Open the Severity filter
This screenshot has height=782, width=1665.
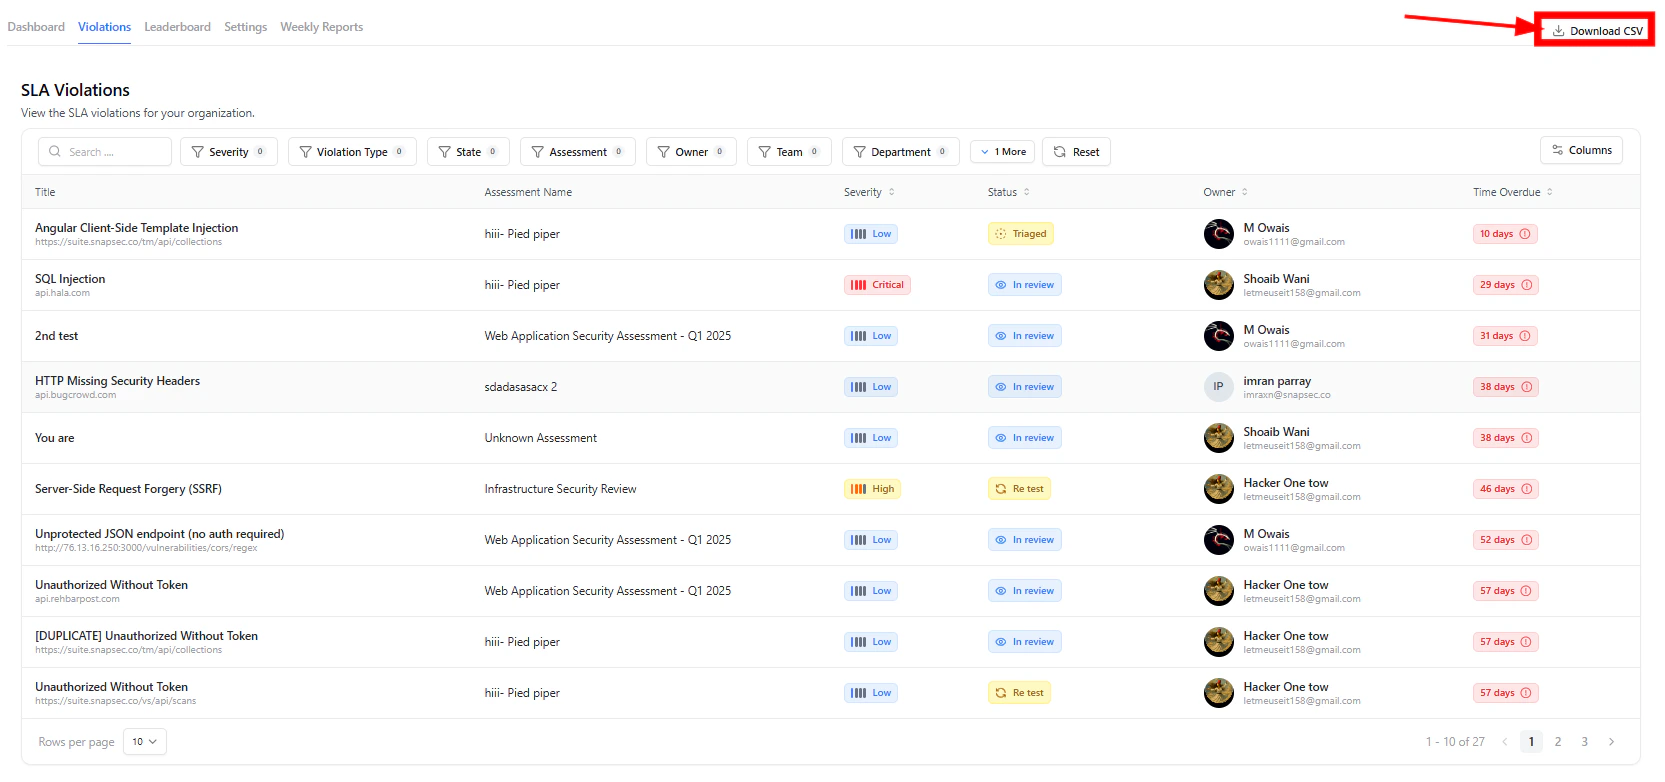(x=229, y=152)
